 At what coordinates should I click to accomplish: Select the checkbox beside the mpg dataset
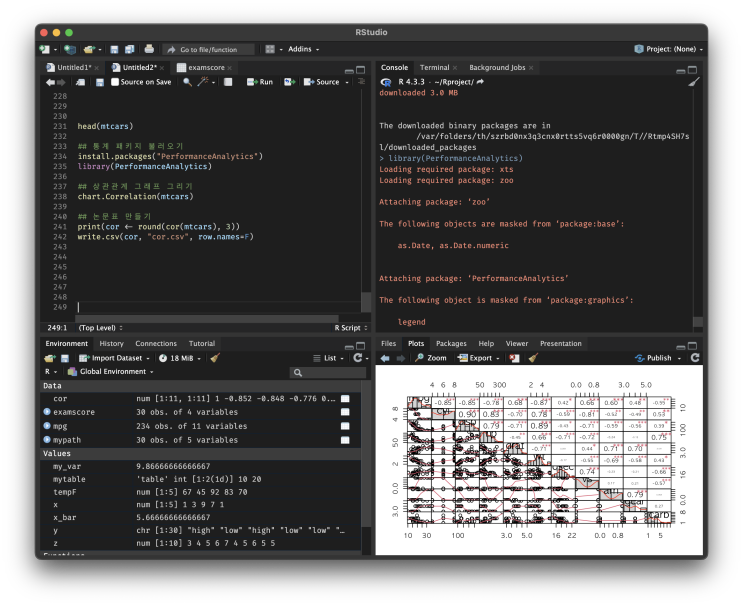(x=345, y=426)
